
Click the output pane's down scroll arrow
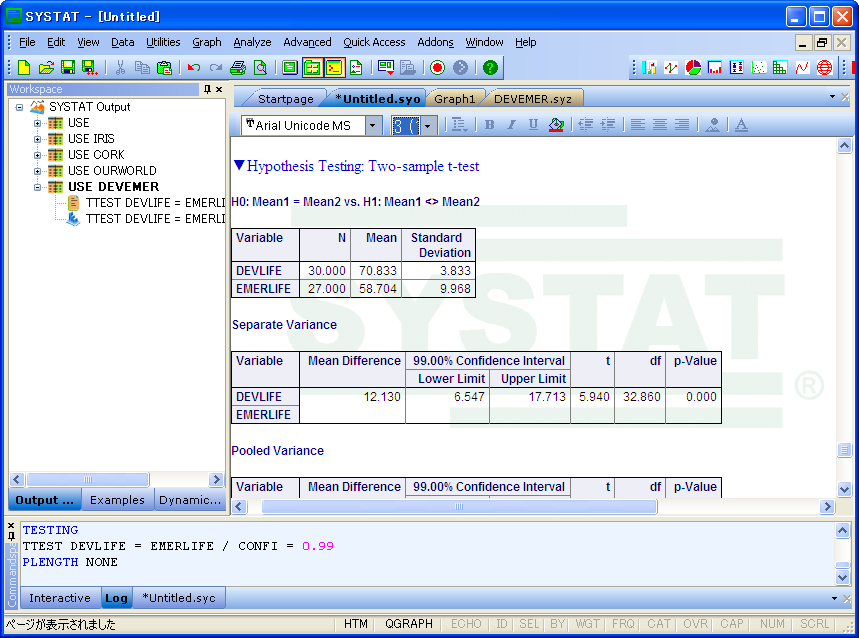tap(844, 489)
